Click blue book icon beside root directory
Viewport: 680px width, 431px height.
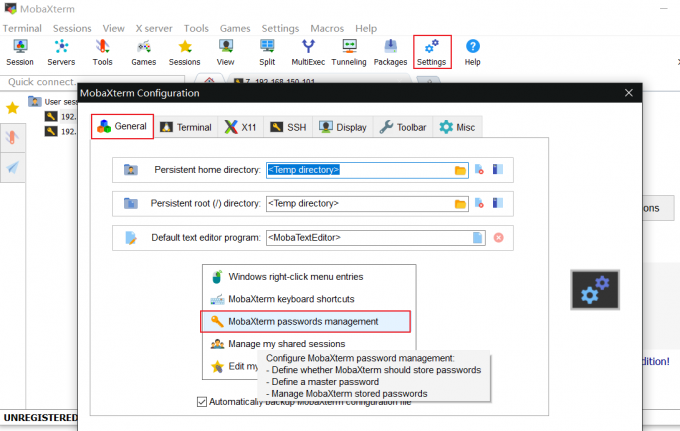[498, 203]
